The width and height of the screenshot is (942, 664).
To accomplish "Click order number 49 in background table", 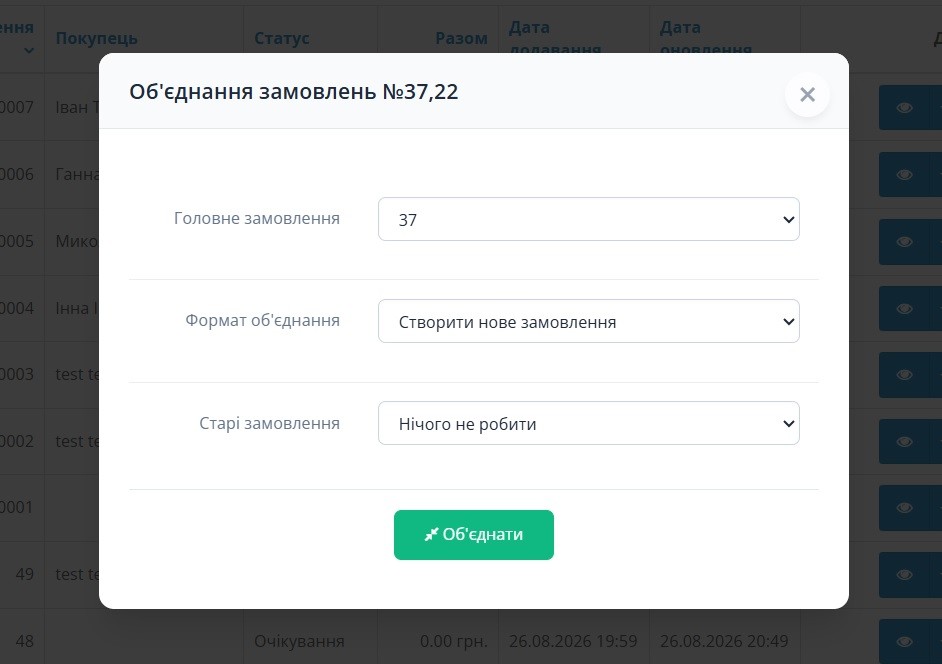I will (25, 574).
